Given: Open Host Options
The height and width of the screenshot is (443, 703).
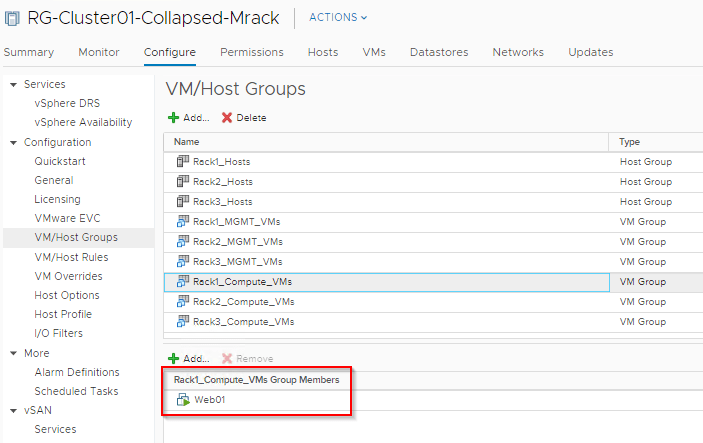Looking at the screenshot, I should [x=67, y=295].
